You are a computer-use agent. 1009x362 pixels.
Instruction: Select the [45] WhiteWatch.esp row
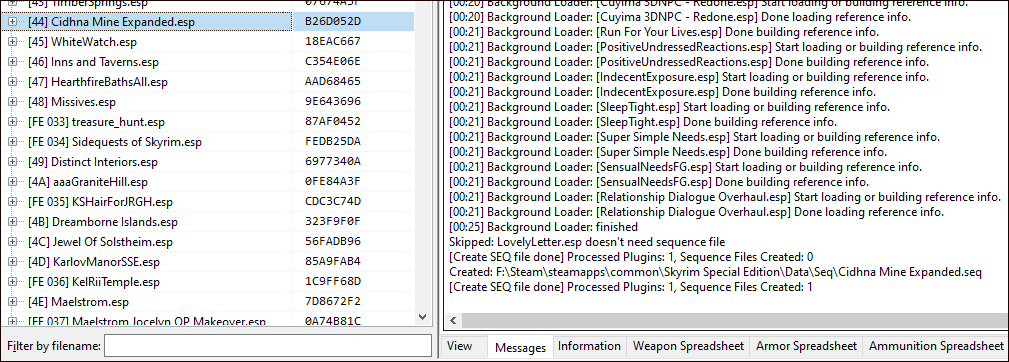[208, 42]
